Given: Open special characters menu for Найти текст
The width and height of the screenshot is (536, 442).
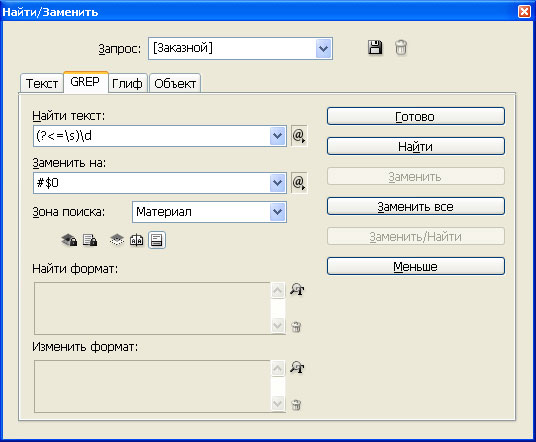Looking at the screenshot, I should pos(299,136).
